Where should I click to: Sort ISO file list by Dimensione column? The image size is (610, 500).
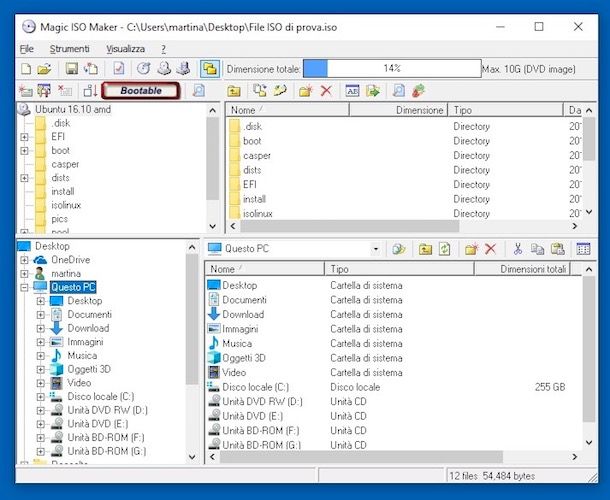pyautogui.click(x=398, y=110)
